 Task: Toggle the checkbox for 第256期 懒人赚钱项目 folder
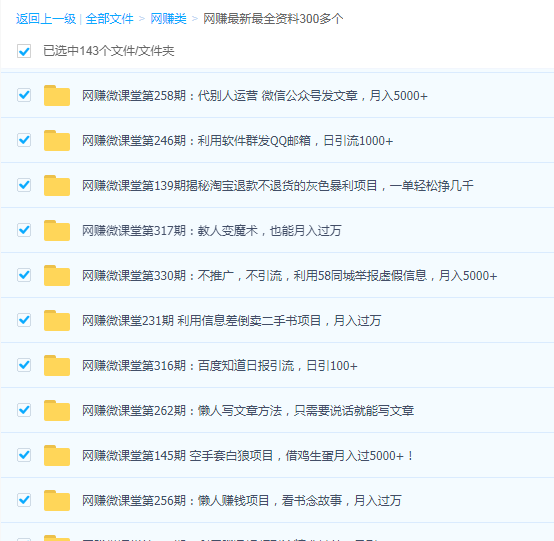pos(24,500)
